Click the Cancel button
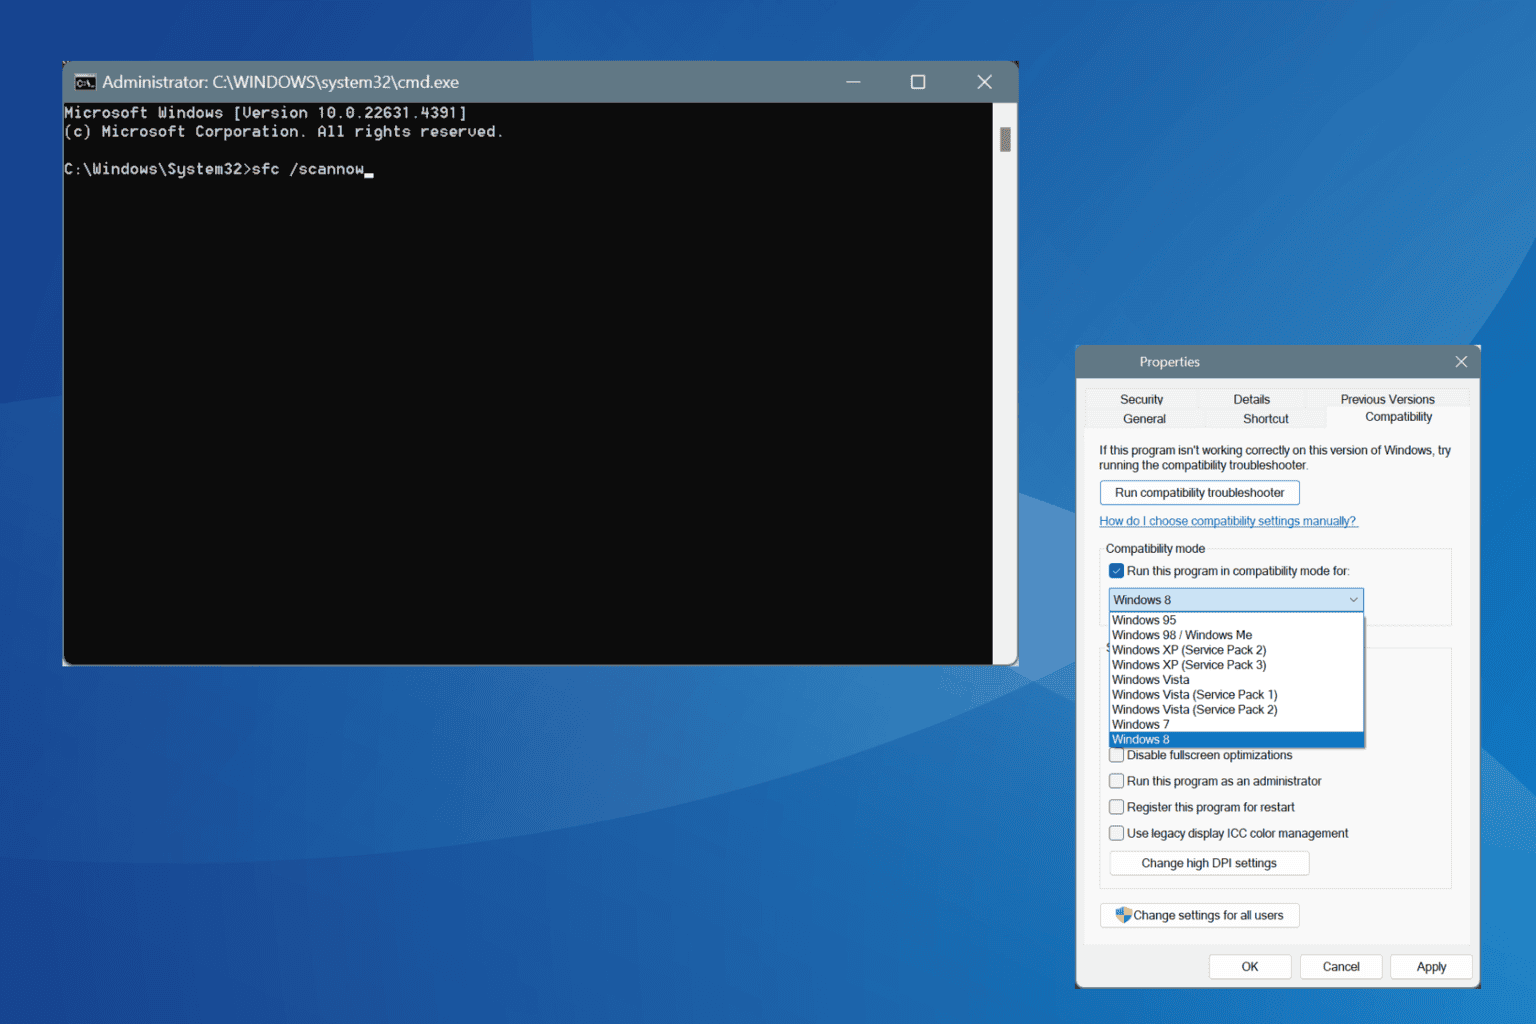 (1341, 967)
